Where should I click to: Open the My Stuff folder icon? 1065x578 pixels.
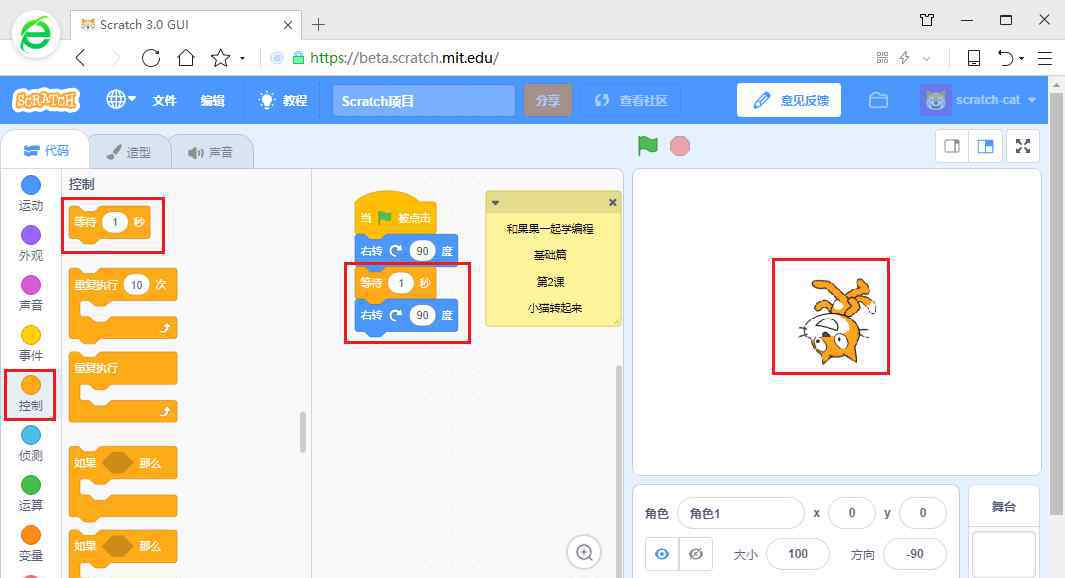tap(878, 100)
